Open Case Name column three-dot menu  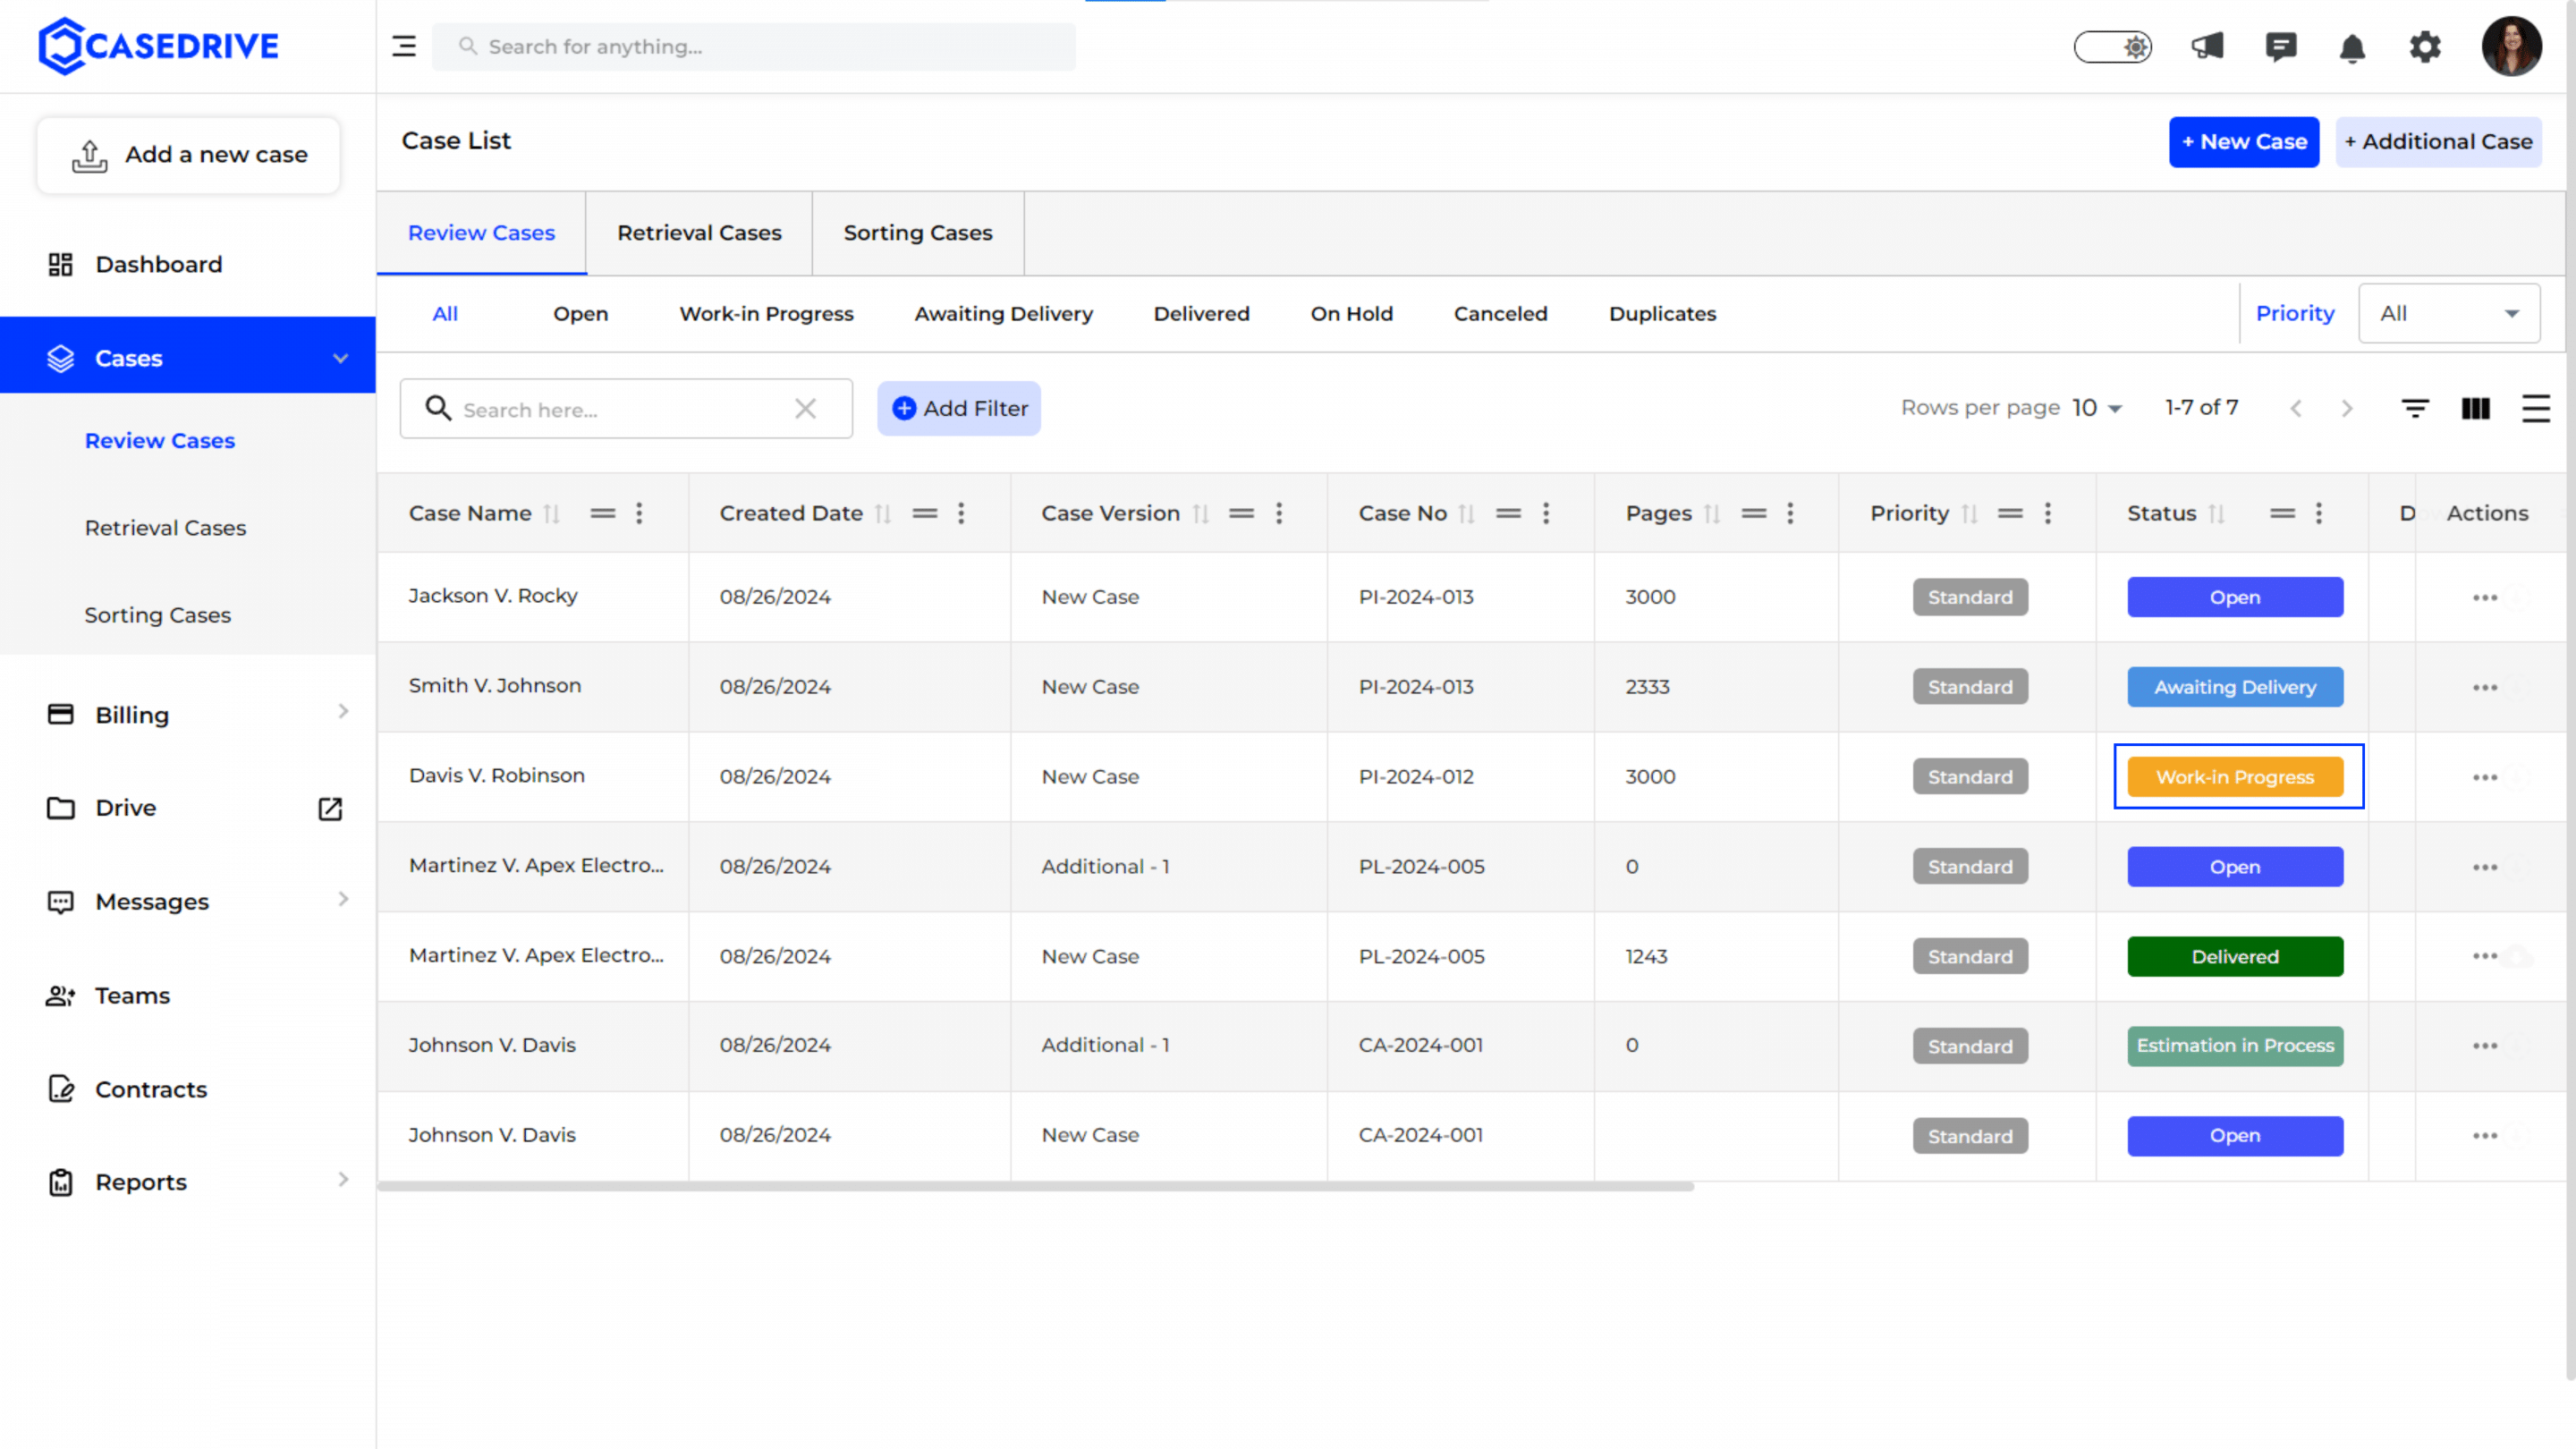coord(639,514)
